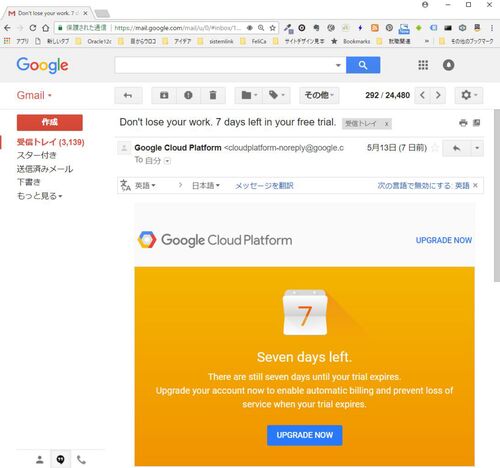
Task: Open the move-to folder dropdown
Action: pyautogui.click(x=249, y=96)
